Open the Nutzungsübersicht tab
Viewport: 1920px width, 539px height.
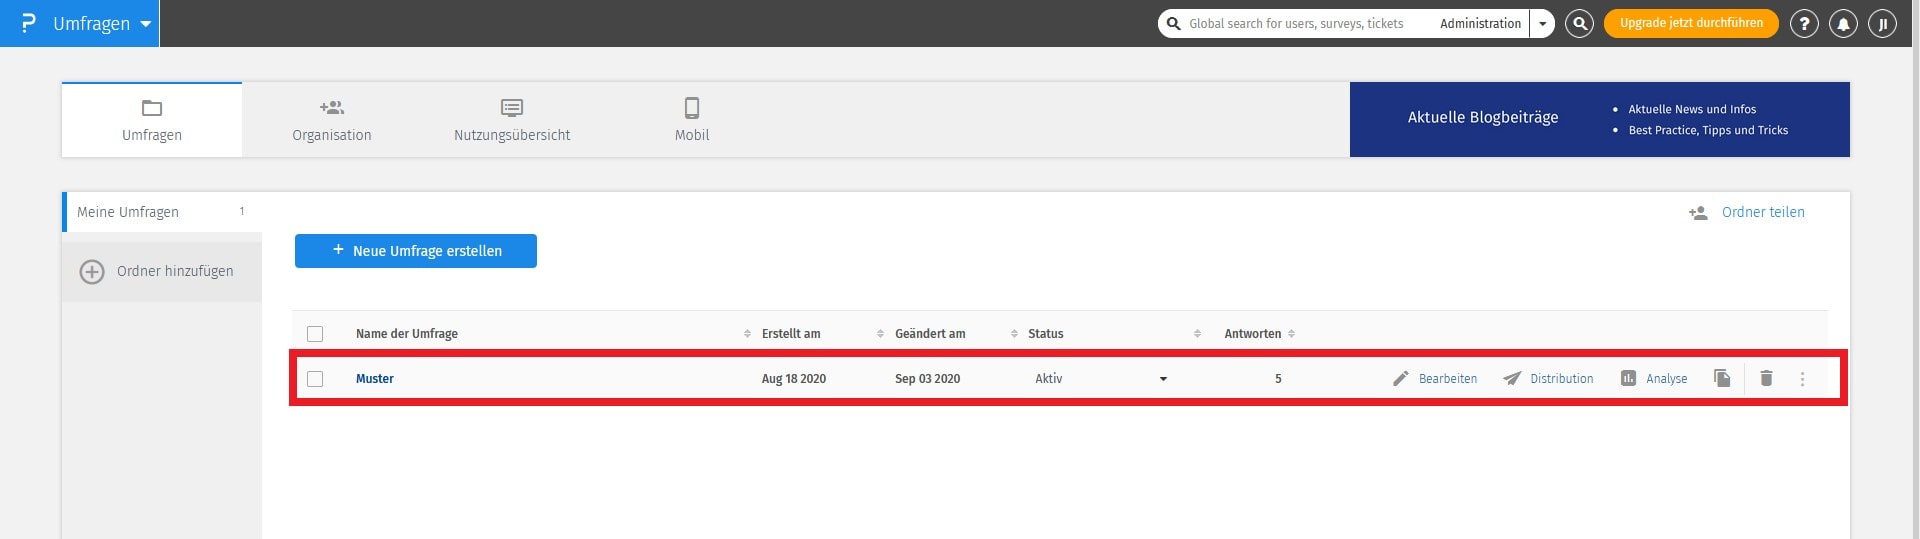[512, 120]
